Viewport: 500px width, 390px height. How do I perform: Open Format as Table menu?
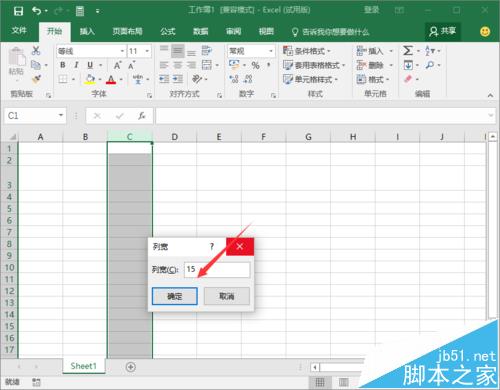pos(314,65)
